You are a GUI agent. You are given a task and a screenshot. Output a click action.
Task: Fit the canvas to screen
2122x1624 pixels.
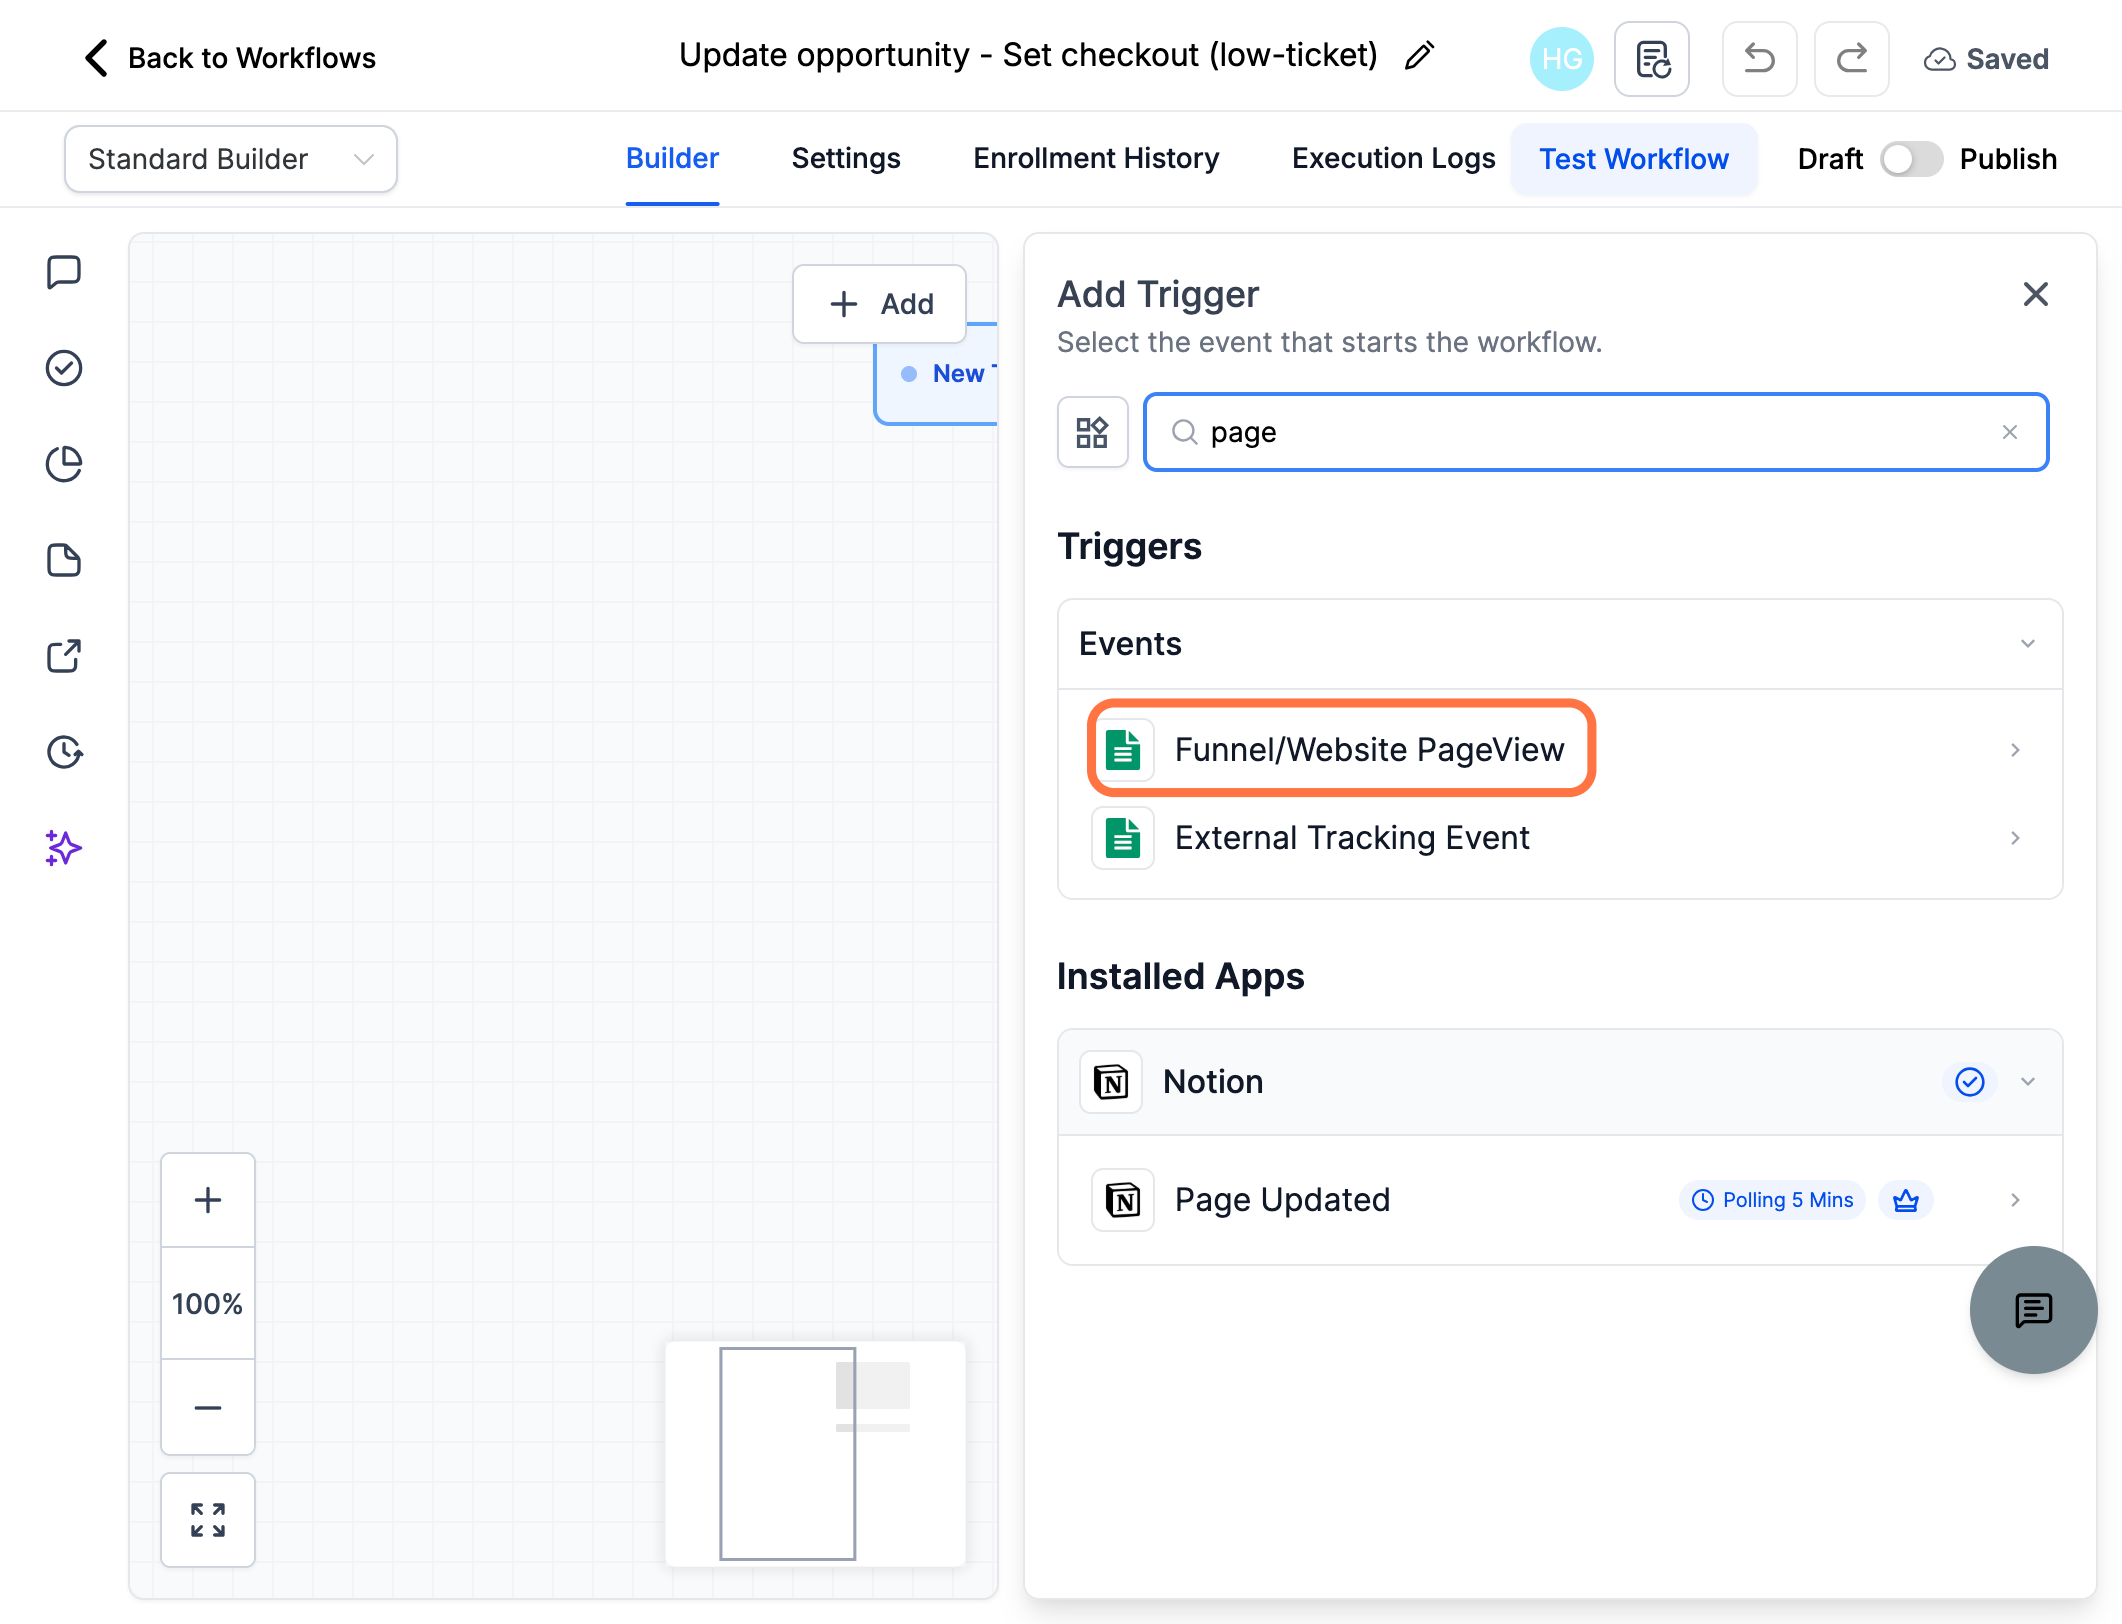[x=208, y=1520]
